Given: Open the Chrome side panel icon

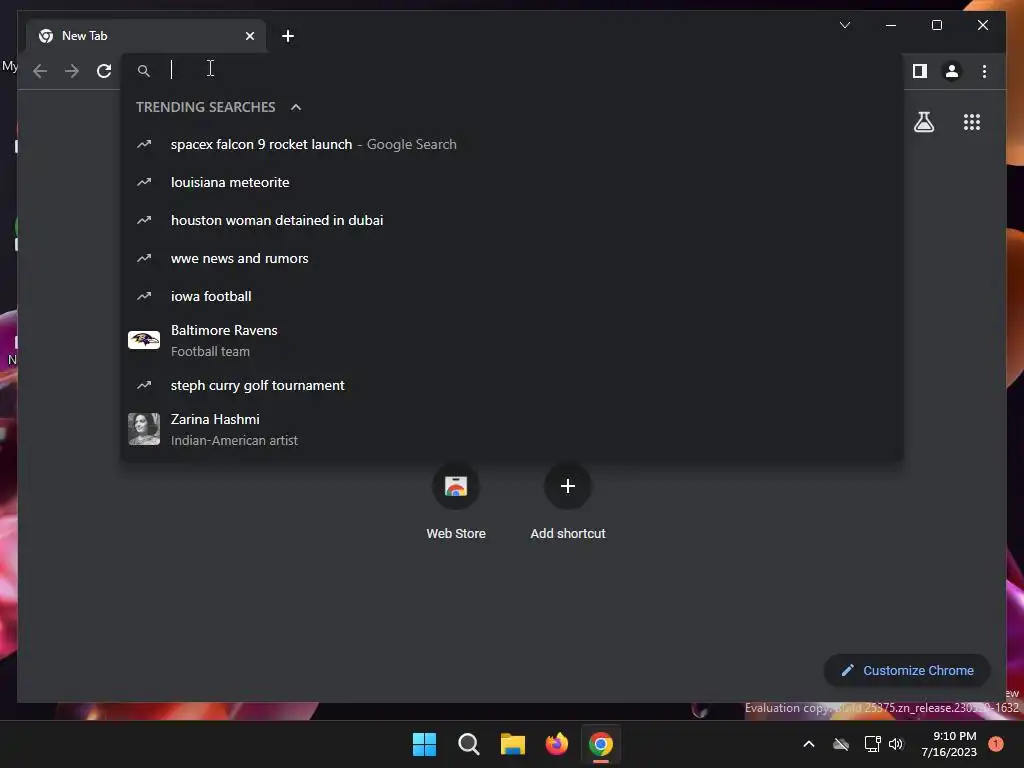Looking at the screenshot, I should pos(920,71).
